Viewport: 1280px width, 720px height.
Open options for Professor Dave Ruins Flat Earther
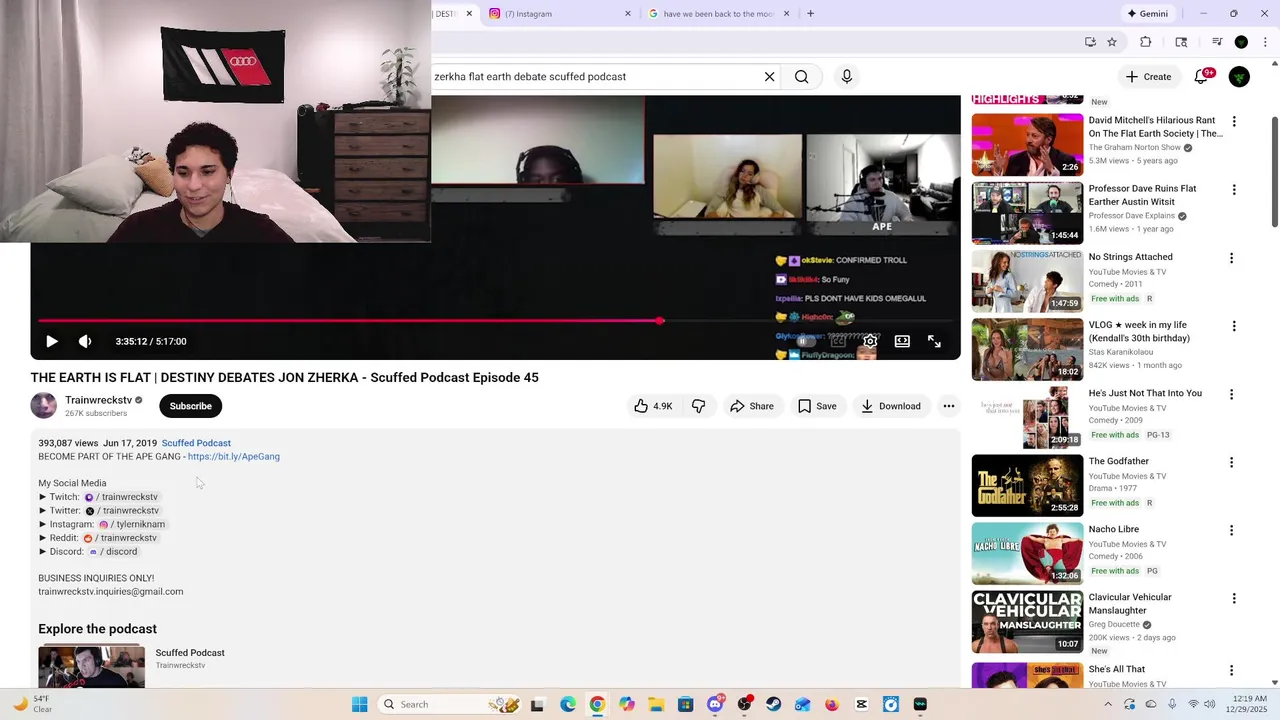(x=1234, y=189)
